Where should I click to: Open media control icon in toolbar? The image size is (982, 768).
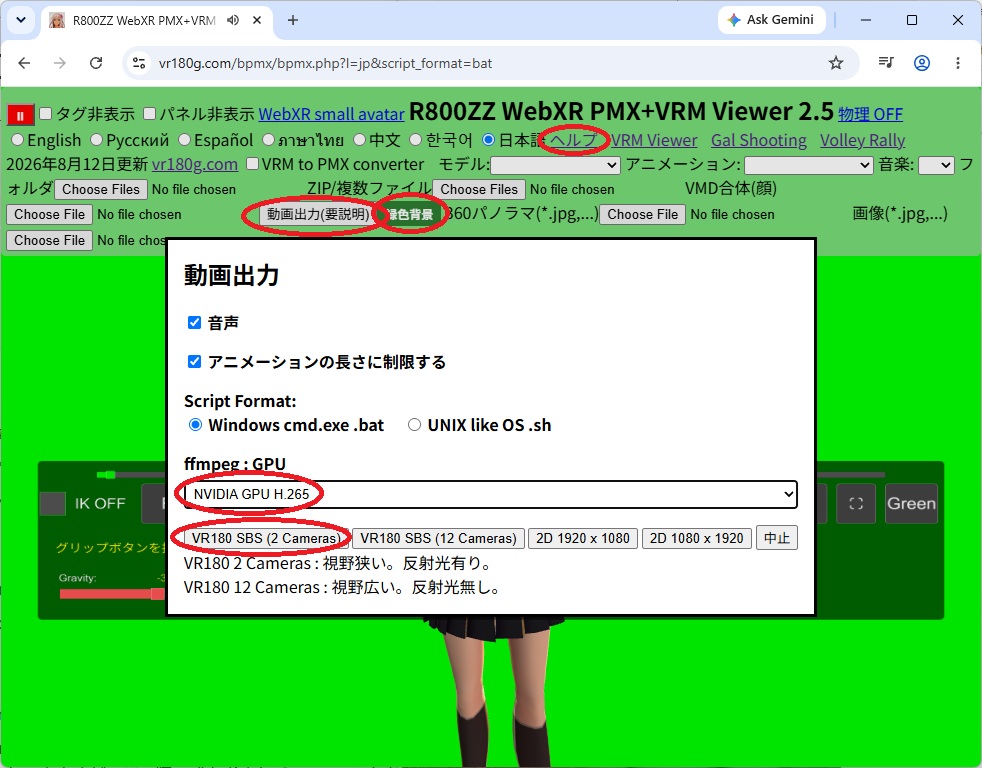[x=886, y=63]
